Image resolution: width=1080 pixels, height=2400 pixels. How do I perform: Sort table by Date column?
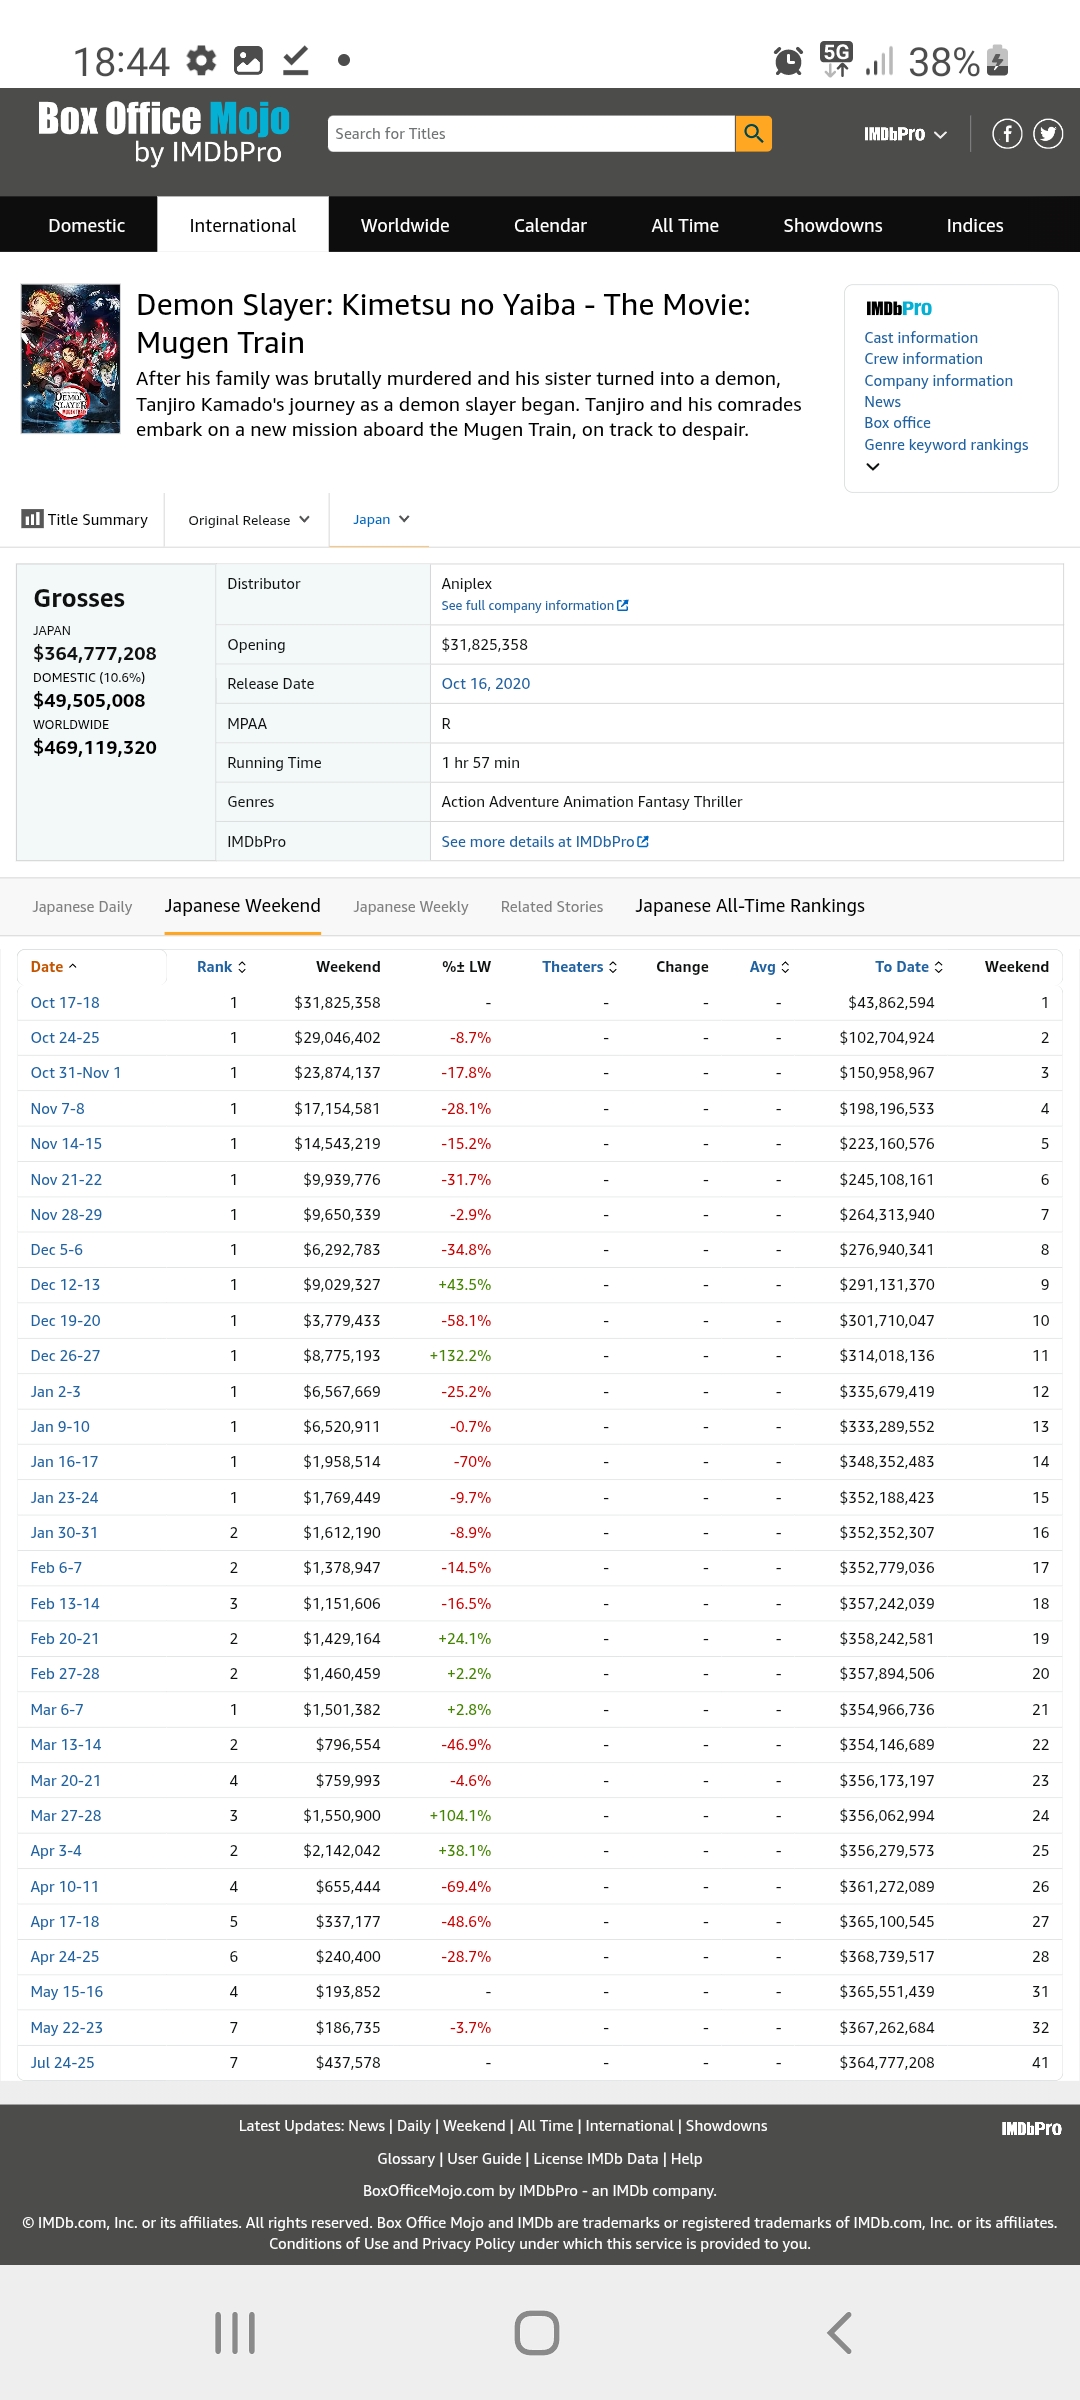coord(54,967)
